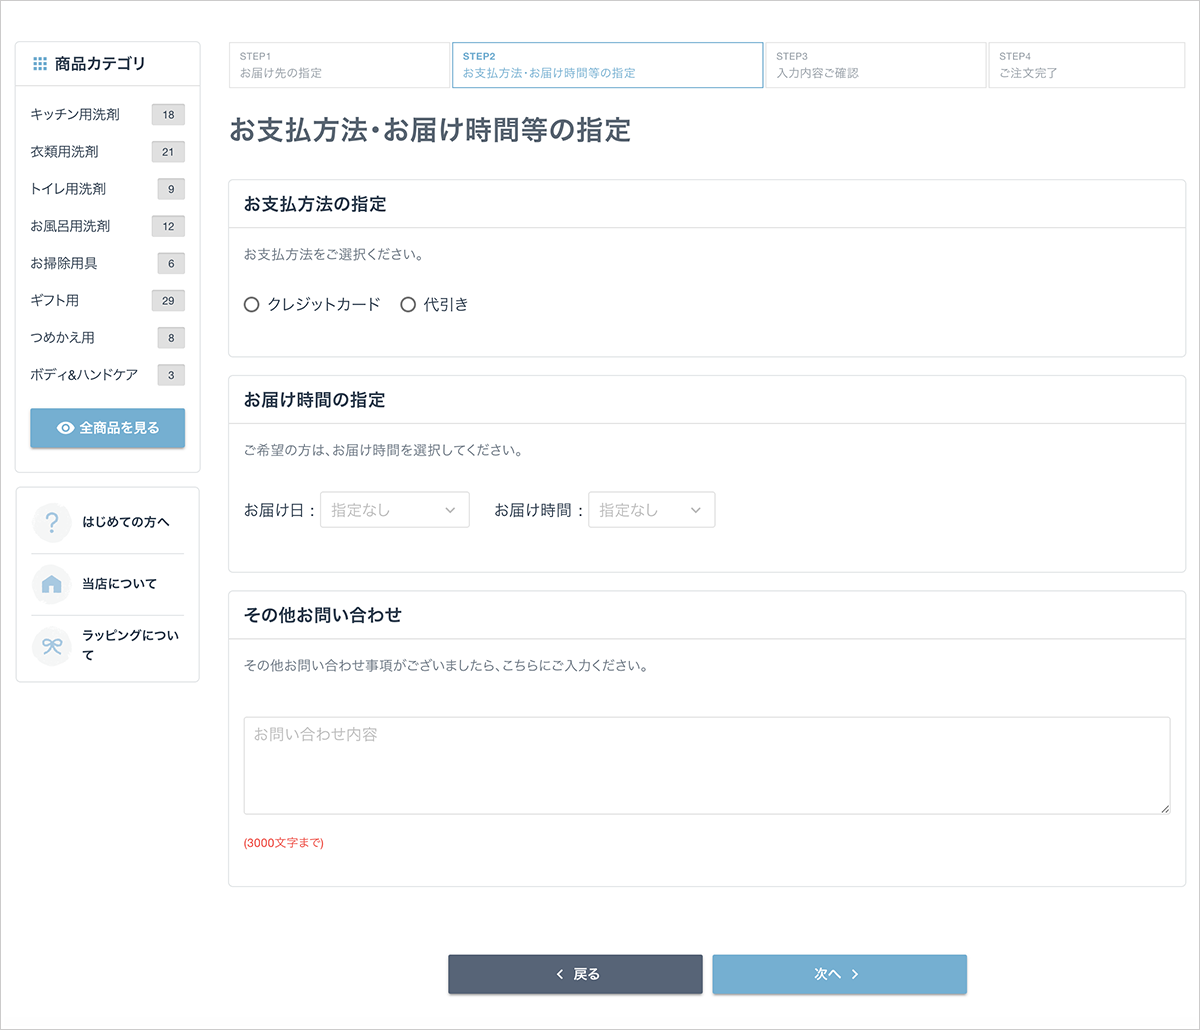Click the その他お問い合わせ section heading
The image size is (1200, 1030).
pos(323,615)
